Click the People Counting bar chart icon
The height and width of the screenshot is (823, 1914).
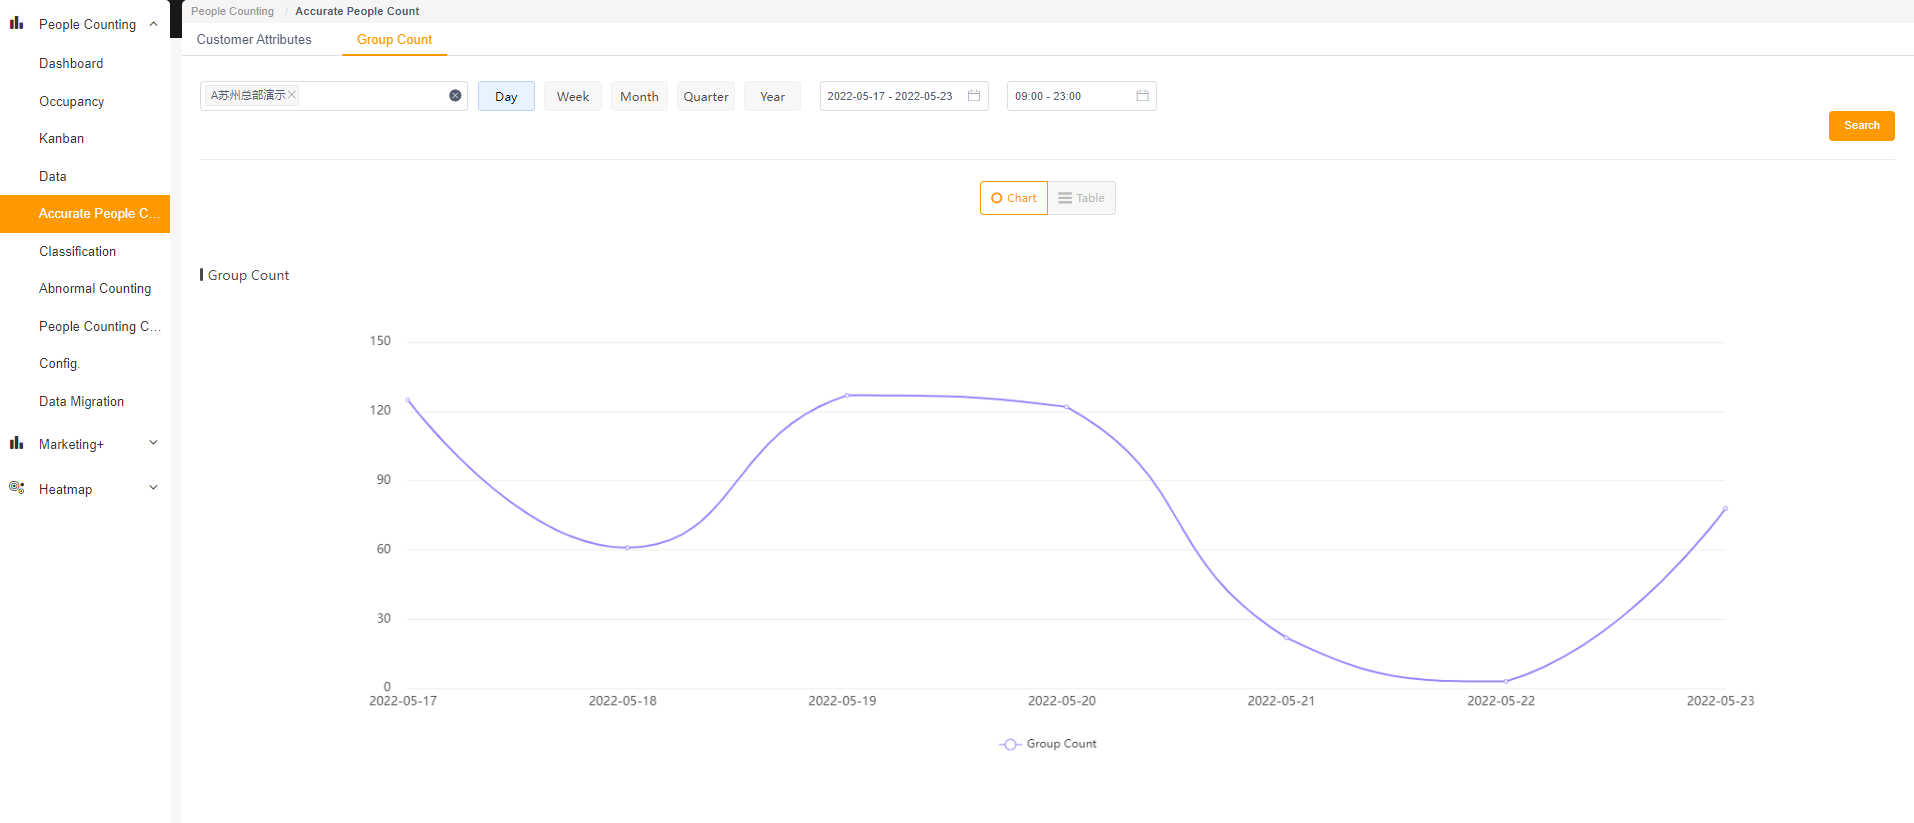[16, 23]
